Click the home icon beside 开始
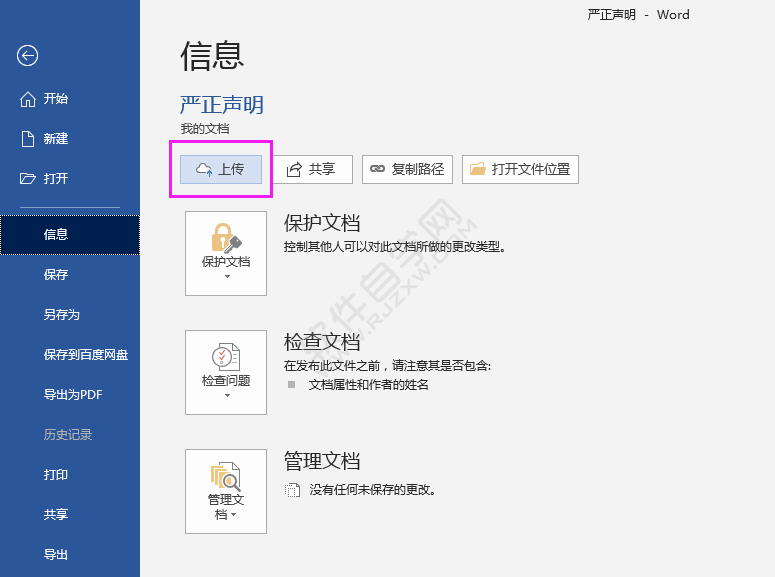Image resolution: width=775 pixels, height=577 pixels. [28, 99]
